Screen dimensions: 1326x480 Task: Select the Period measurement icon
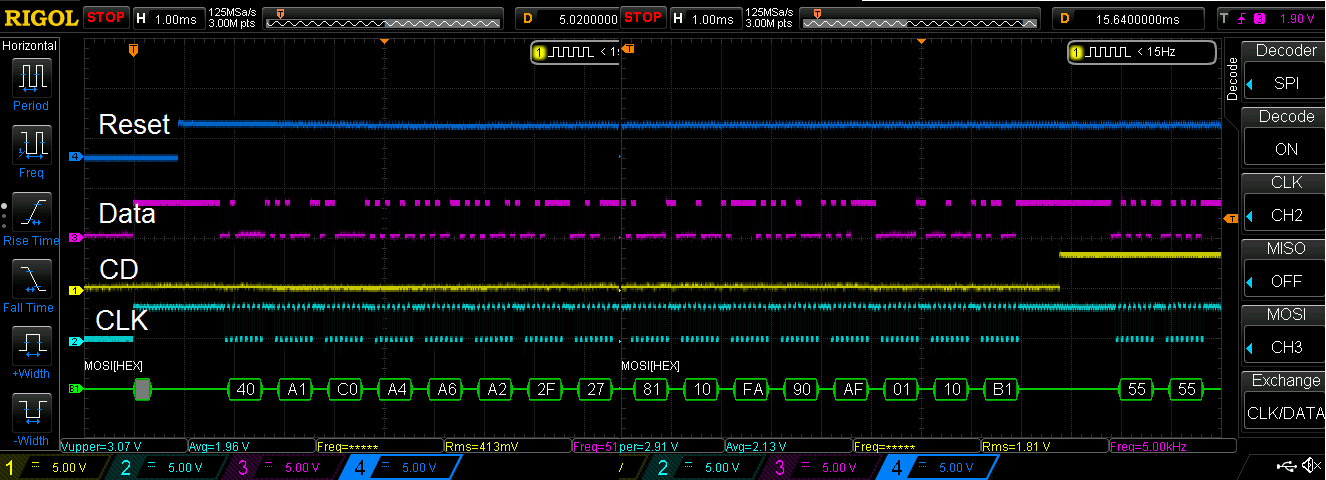click(x=31, y=76)
